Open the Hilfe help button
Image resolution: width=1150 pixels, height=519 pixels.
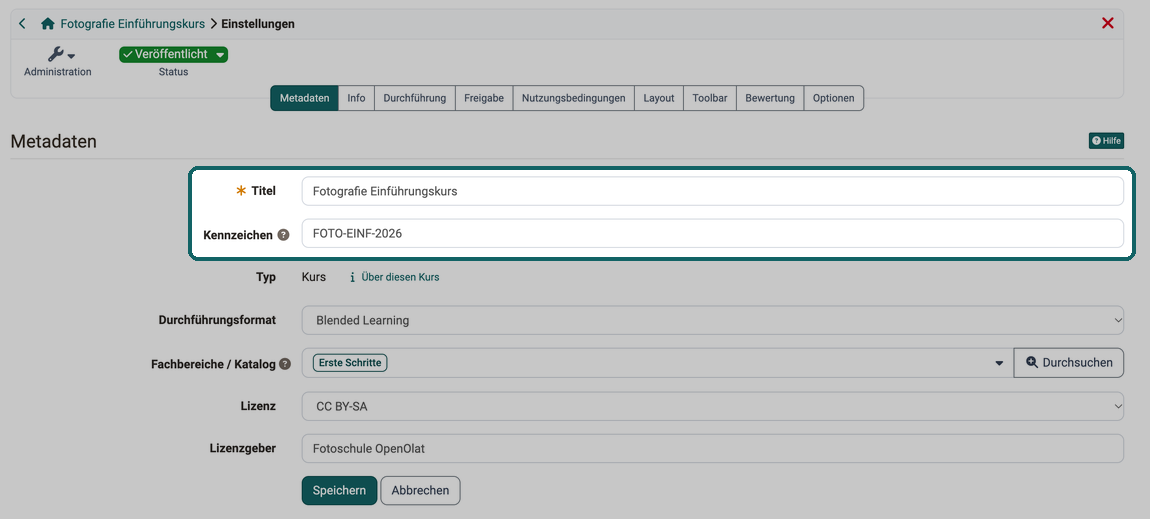click(1106, 141)
